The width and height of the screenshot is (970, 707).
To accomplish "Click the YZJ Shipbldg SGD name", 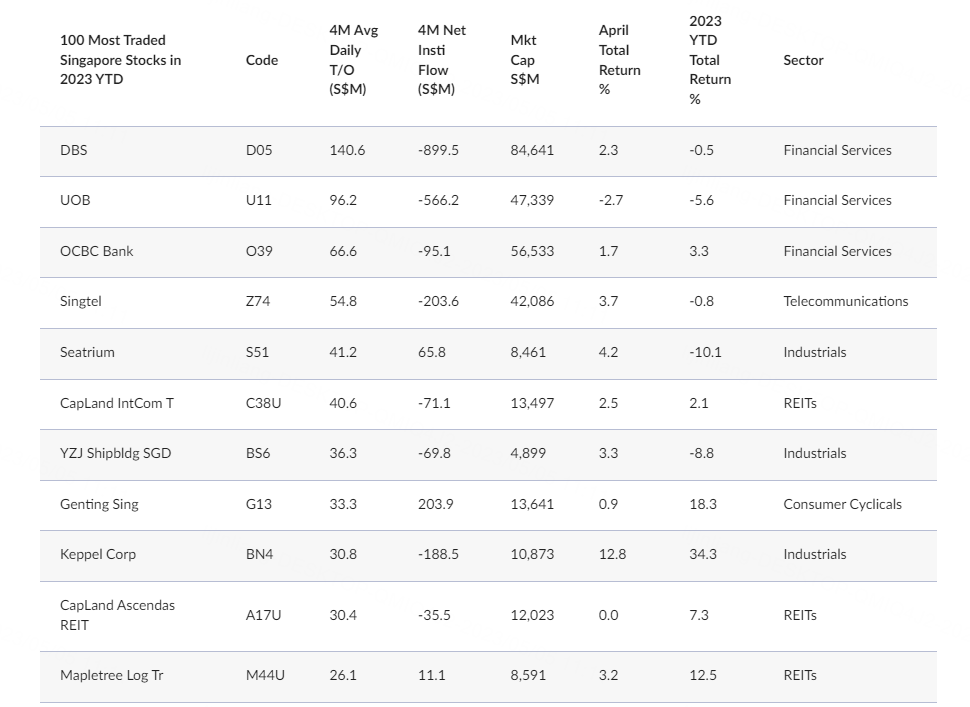I will (x=115, y=453).
